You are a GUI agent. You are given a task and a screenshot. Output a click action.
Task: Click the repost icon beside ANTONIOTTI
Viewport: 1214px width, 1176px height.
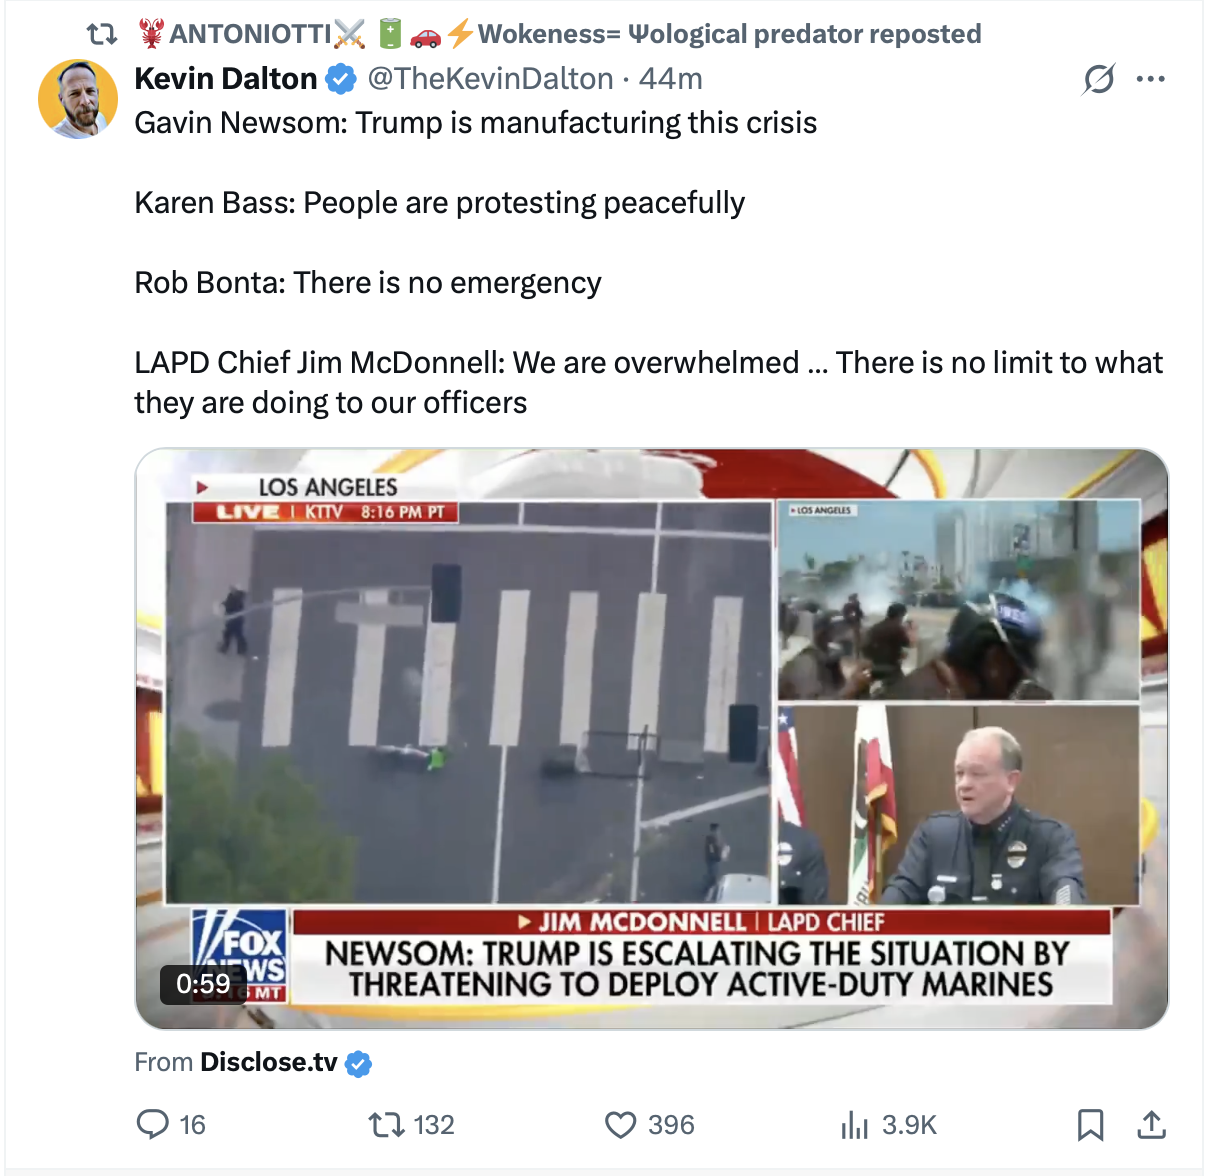pyautogui.click(x=102, y=35)
